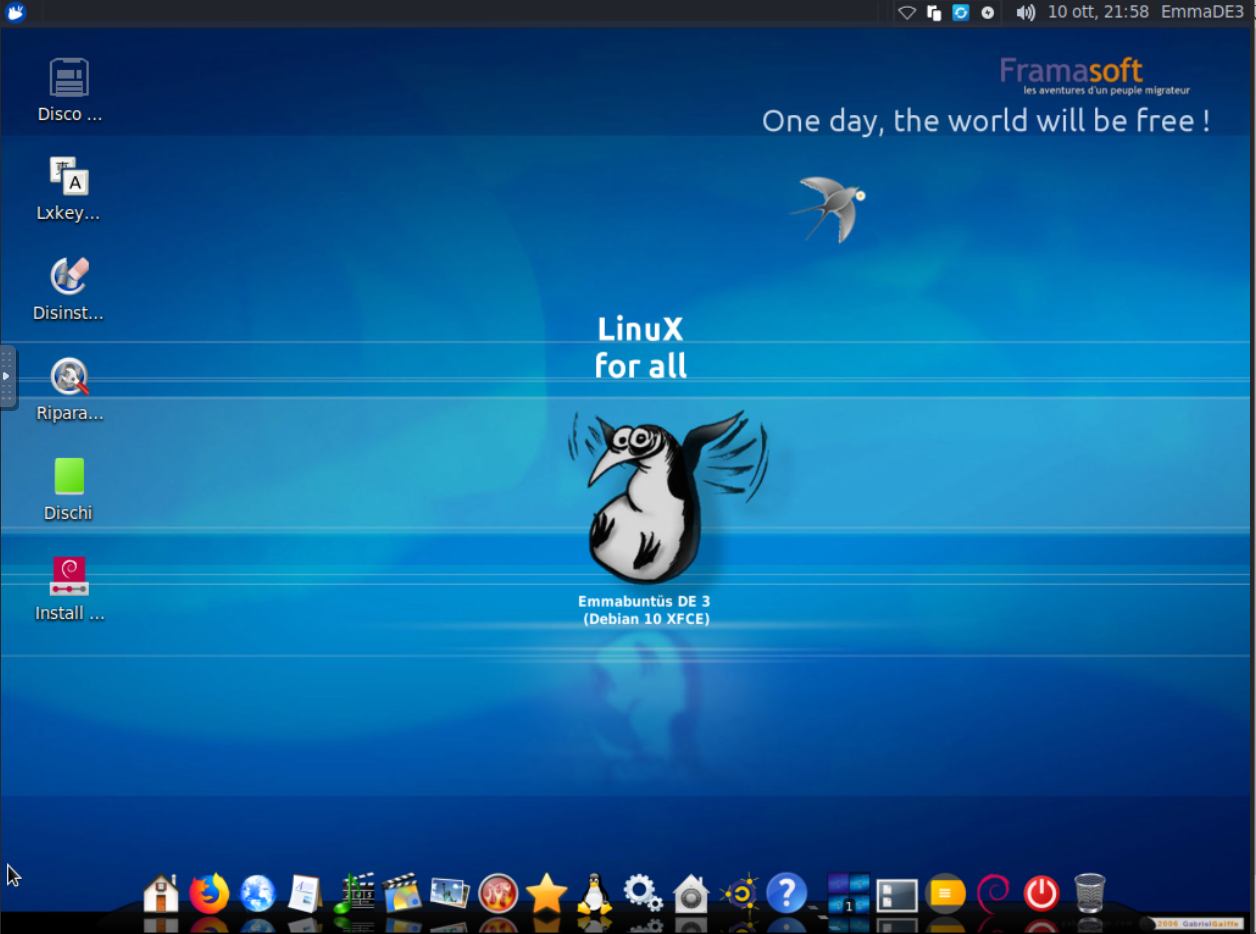Click the volume speaker icon
The height and width of the screenshot is (934, 1256).
(1025, 12)
